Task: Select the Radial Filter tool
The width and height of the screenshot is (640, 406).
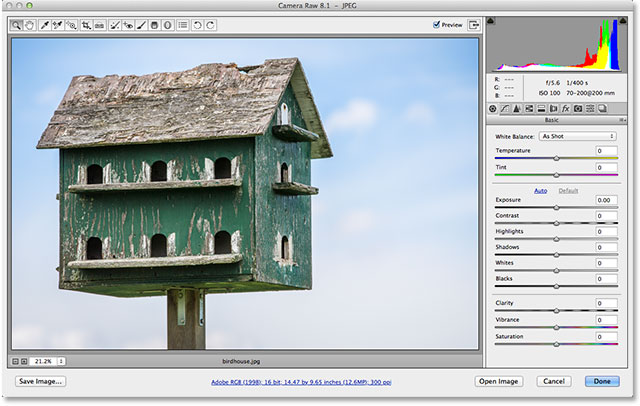Action: coord(167,25)
